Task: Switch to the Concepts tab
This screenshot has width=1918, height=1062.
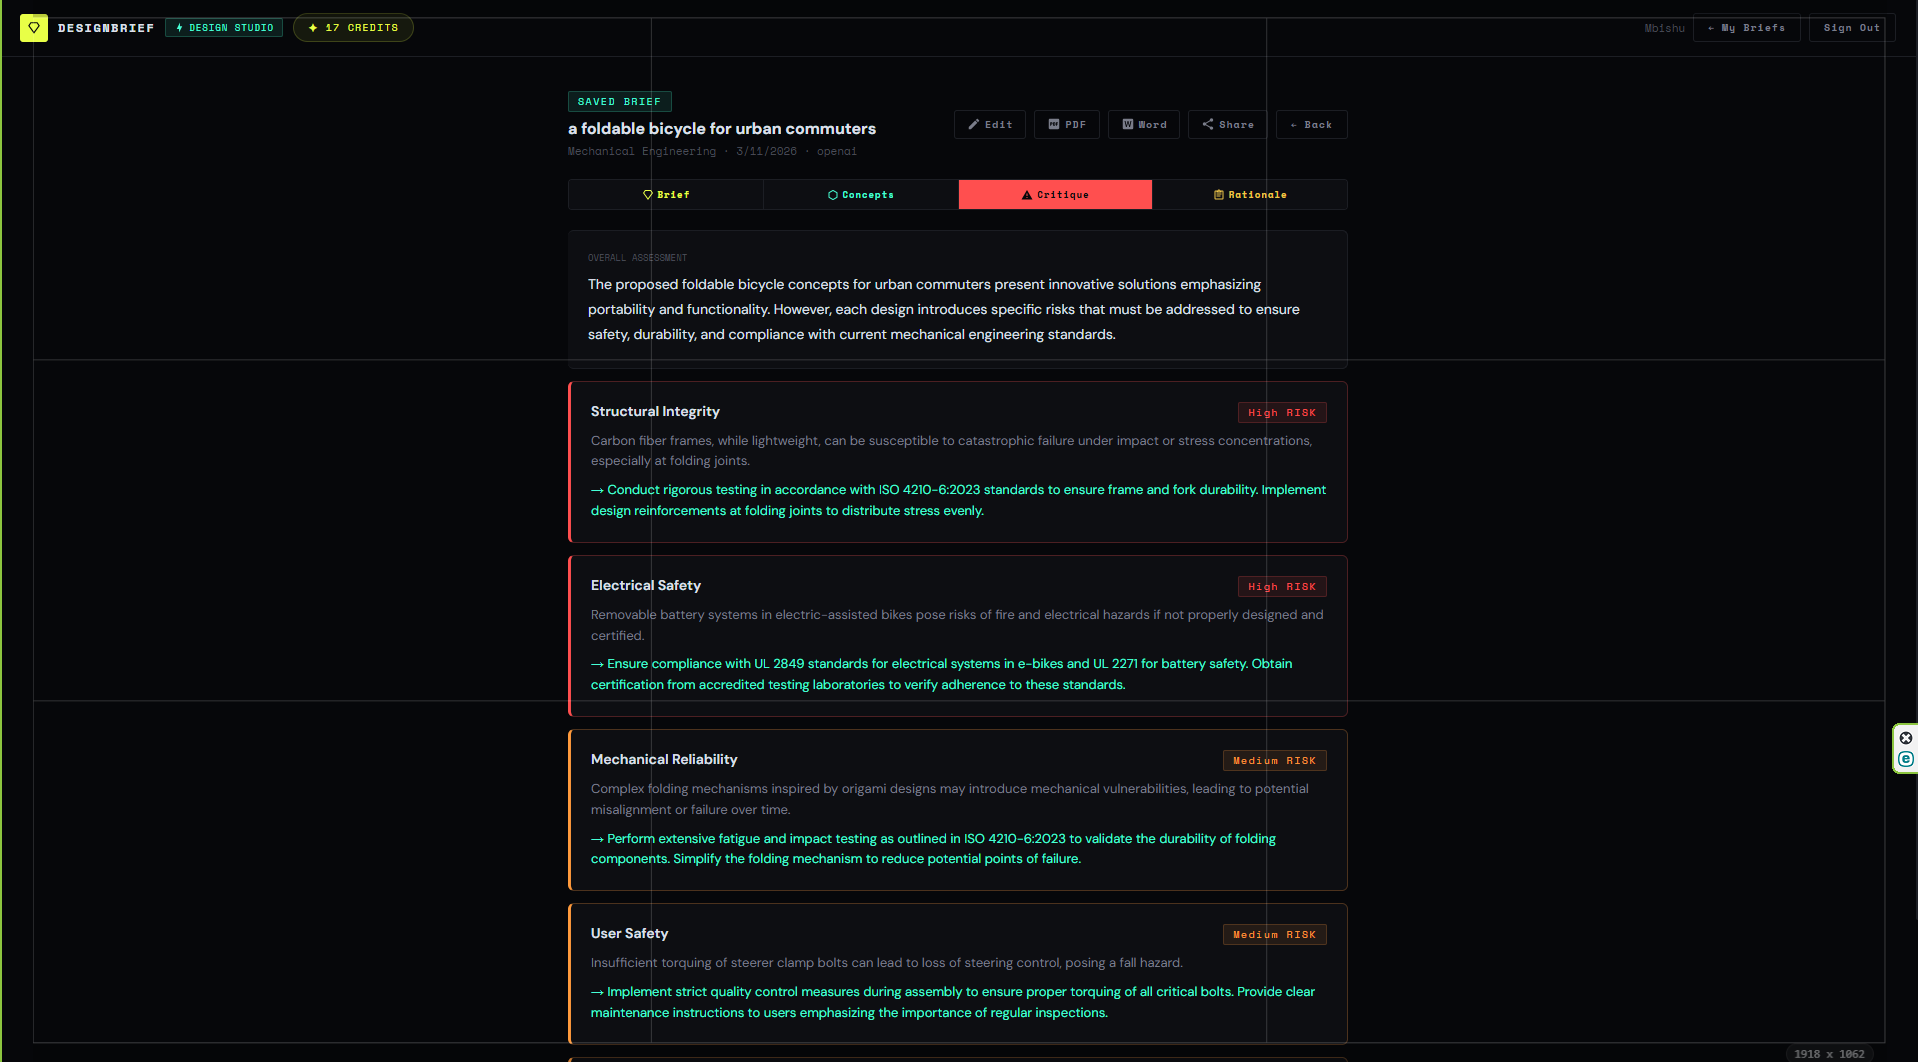Action: tap(860, 195)
